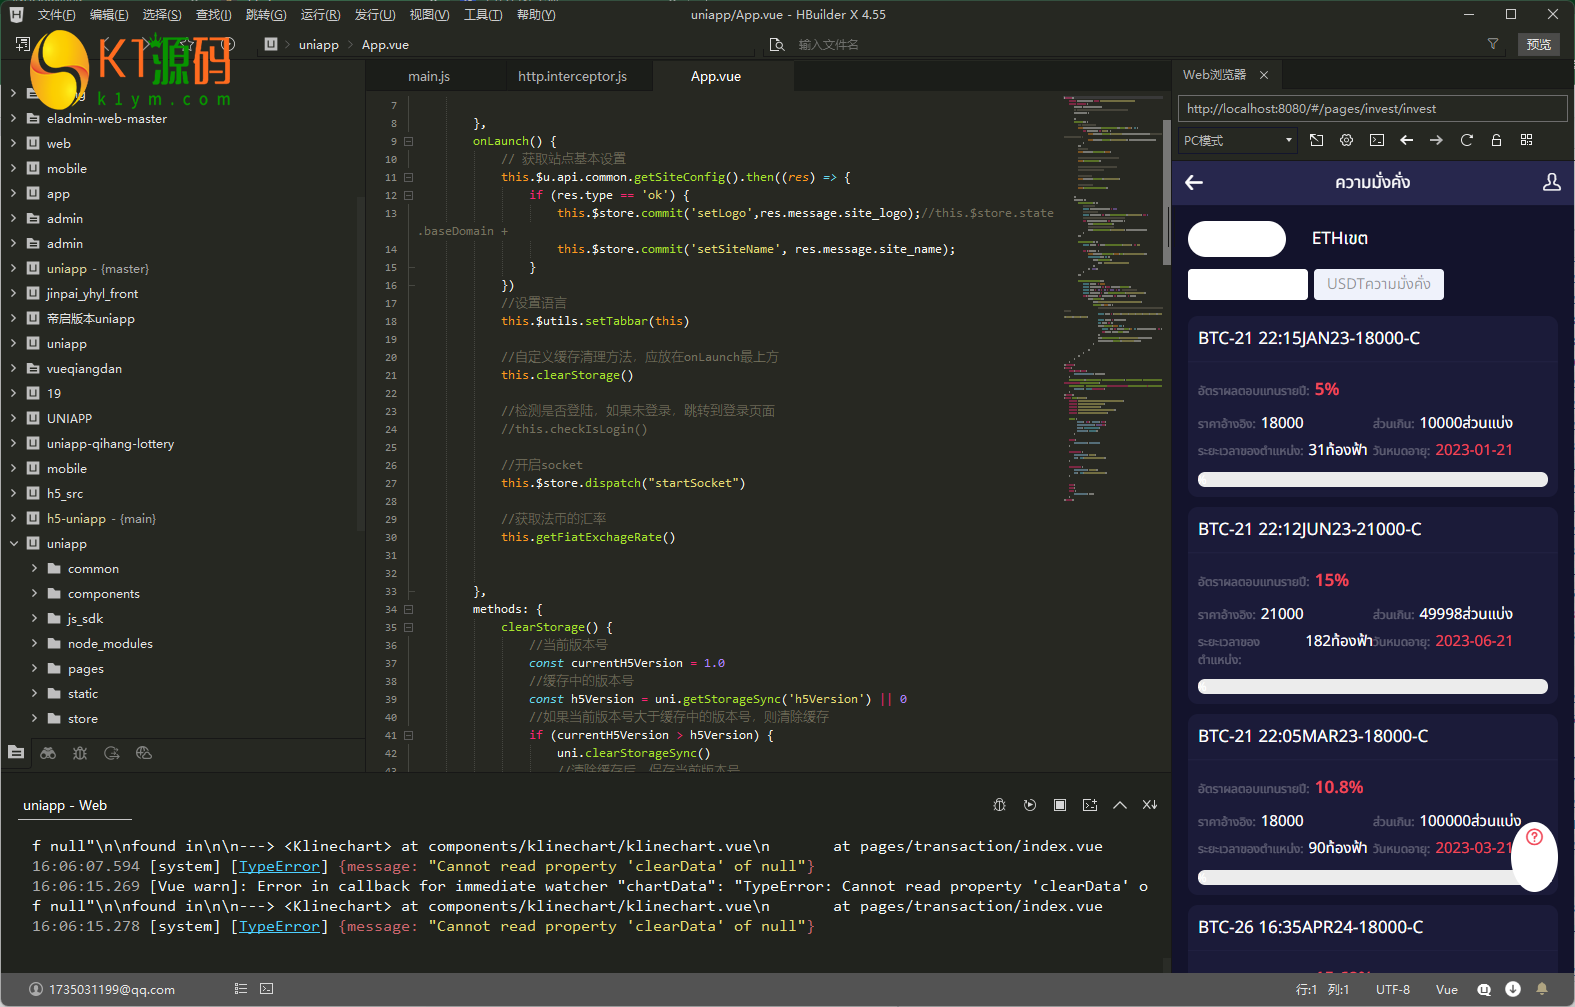Click the notification bell in status bar
Image resolution: width=1575 pixels, height=1007 pixels.
pyautogui.click(x=1542, y=989)
